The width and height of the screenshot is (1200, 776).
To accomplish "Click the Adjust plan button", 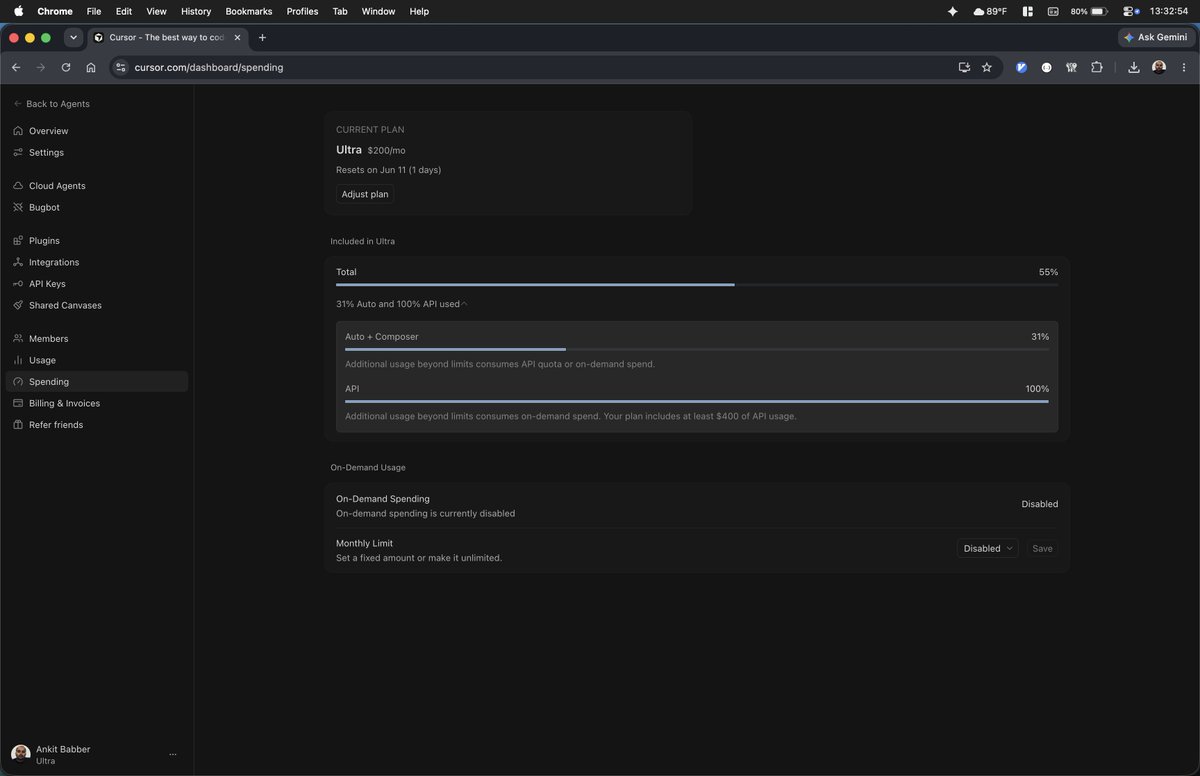I will click(365, 194).
